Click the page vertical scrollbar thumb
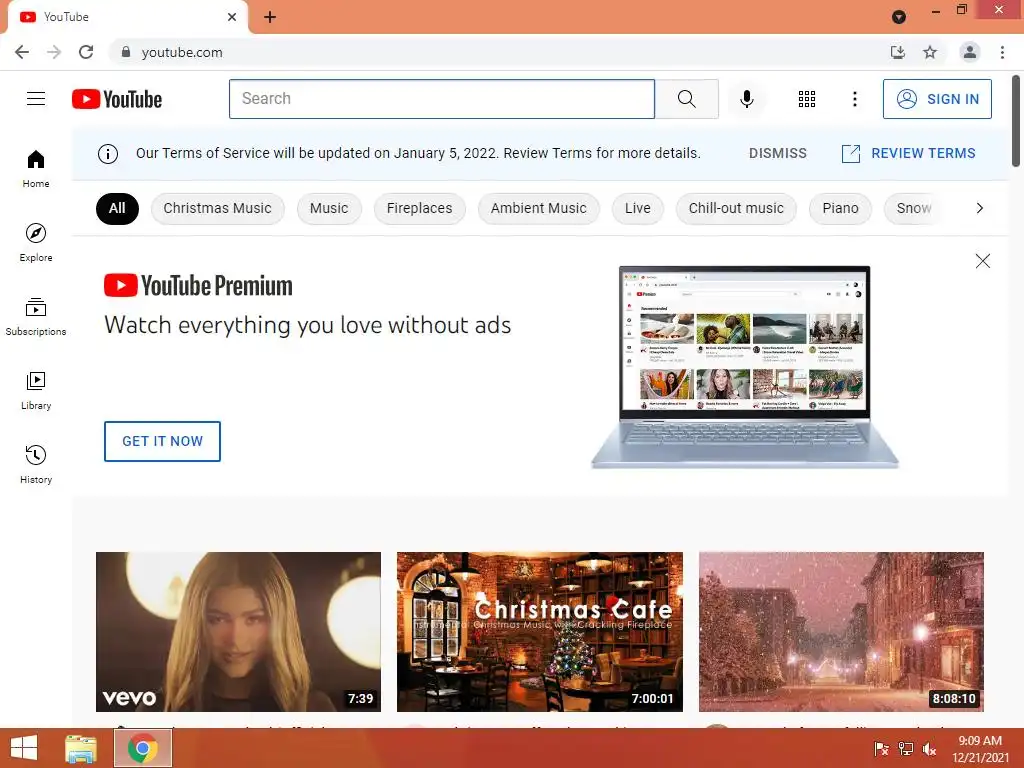The width and height of the screenshot is (1024, 768). tap(1016, 121)
